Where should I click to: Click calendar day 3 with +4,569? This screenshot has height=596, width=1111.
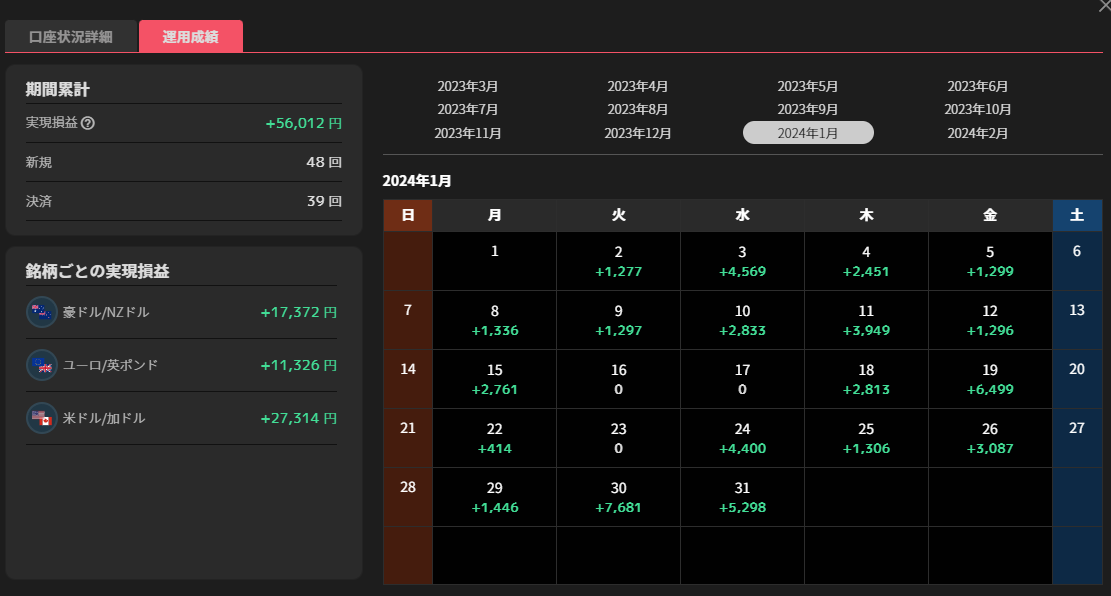[x=743, y=262]
